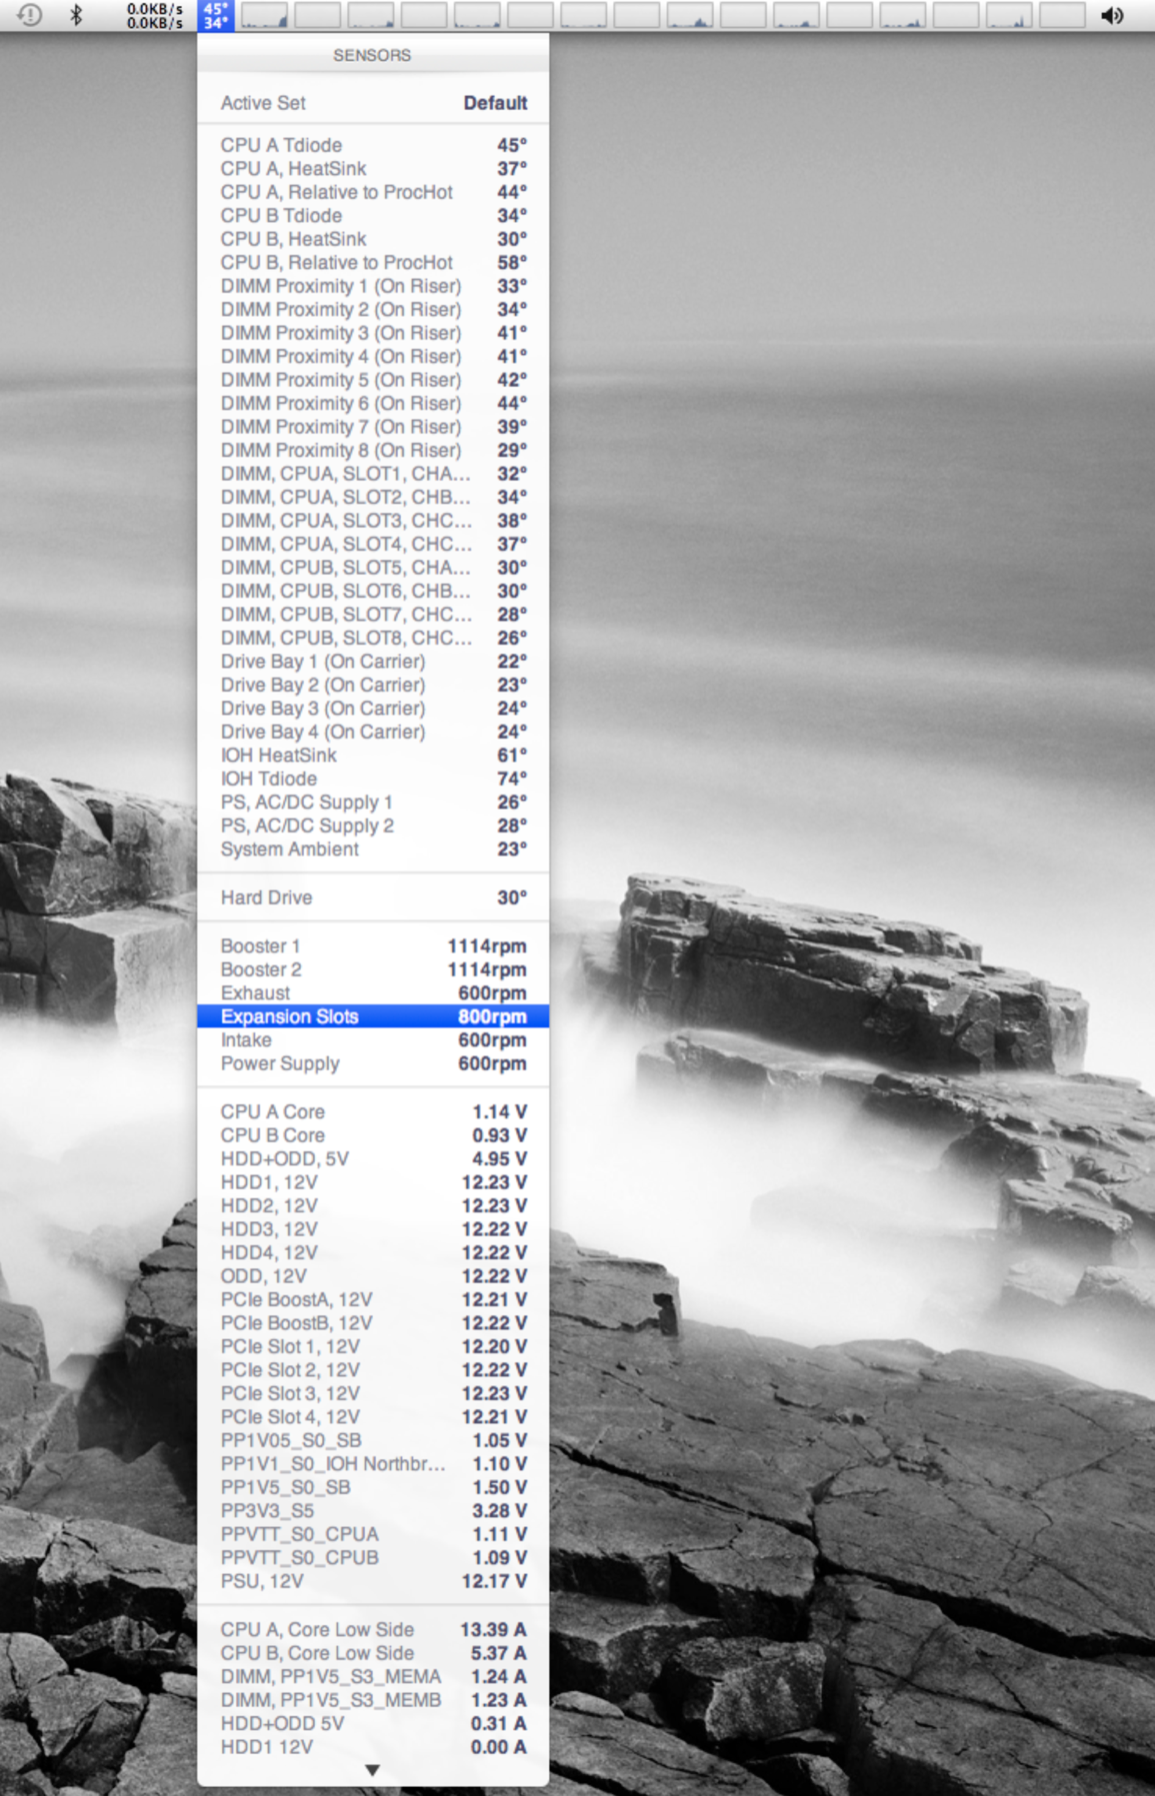
Task: Choose the IOH Tdiode sensor entry
Action: (x=373, y=779)
